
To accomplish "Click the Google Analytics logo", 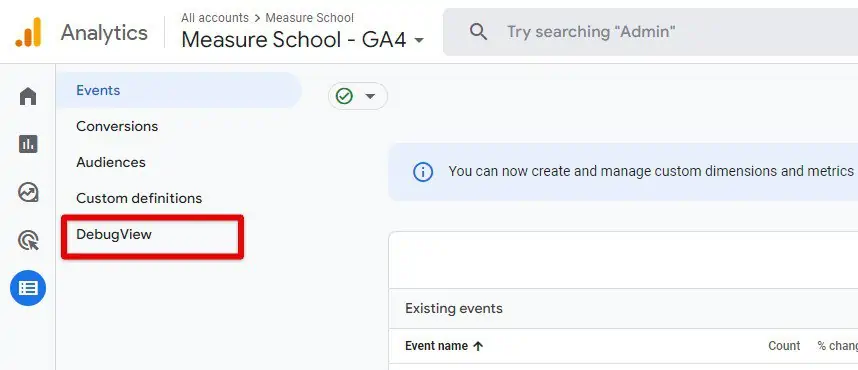I will coord(28,32).
